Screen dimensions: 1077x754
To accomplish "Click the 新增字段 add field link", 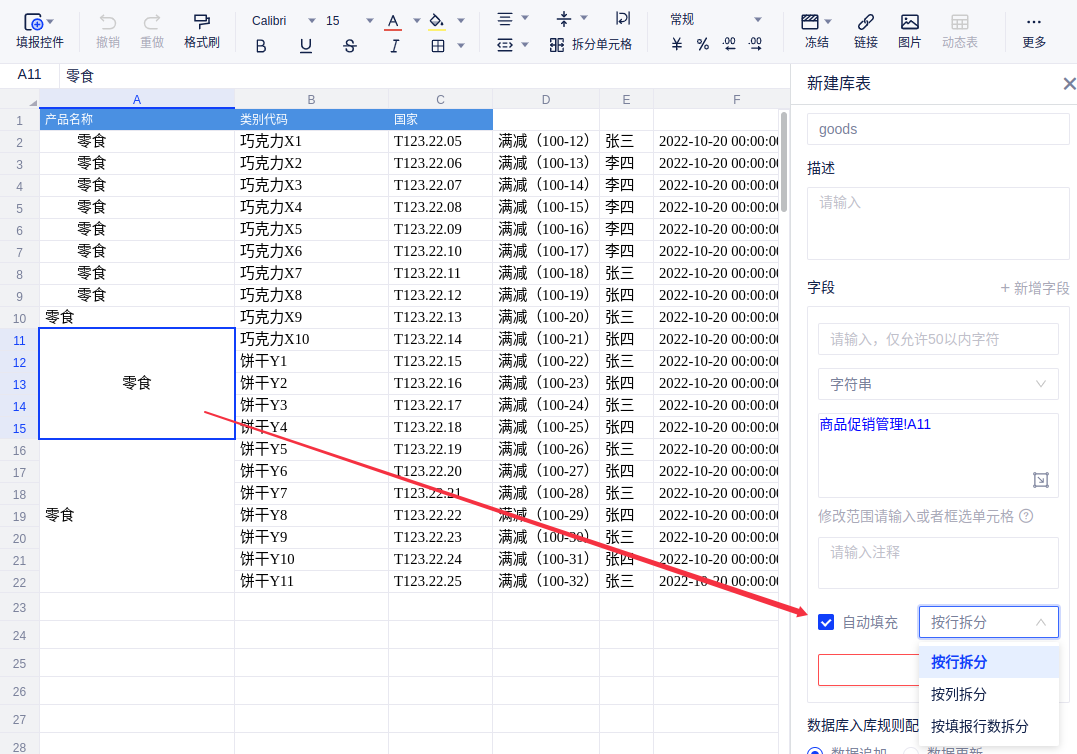I will point(1035,288).
